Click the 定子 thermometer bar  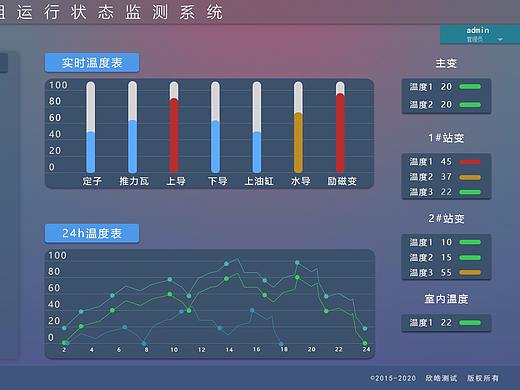(91, 127)
